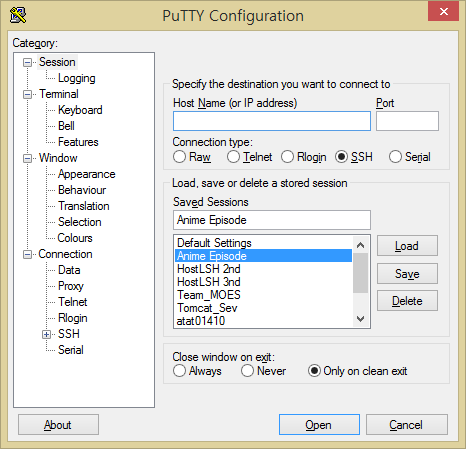Collapse the Terminal category node
Image resolution: width=466 pixels, height=449 pixels.
[27, 94]
